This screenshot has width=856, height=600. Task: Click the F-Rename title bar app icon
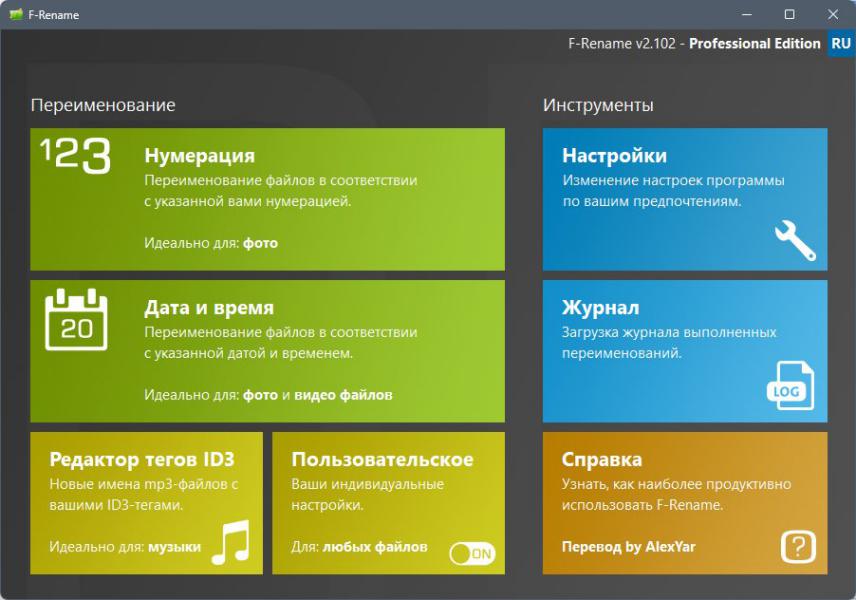[x=16, y=15]
